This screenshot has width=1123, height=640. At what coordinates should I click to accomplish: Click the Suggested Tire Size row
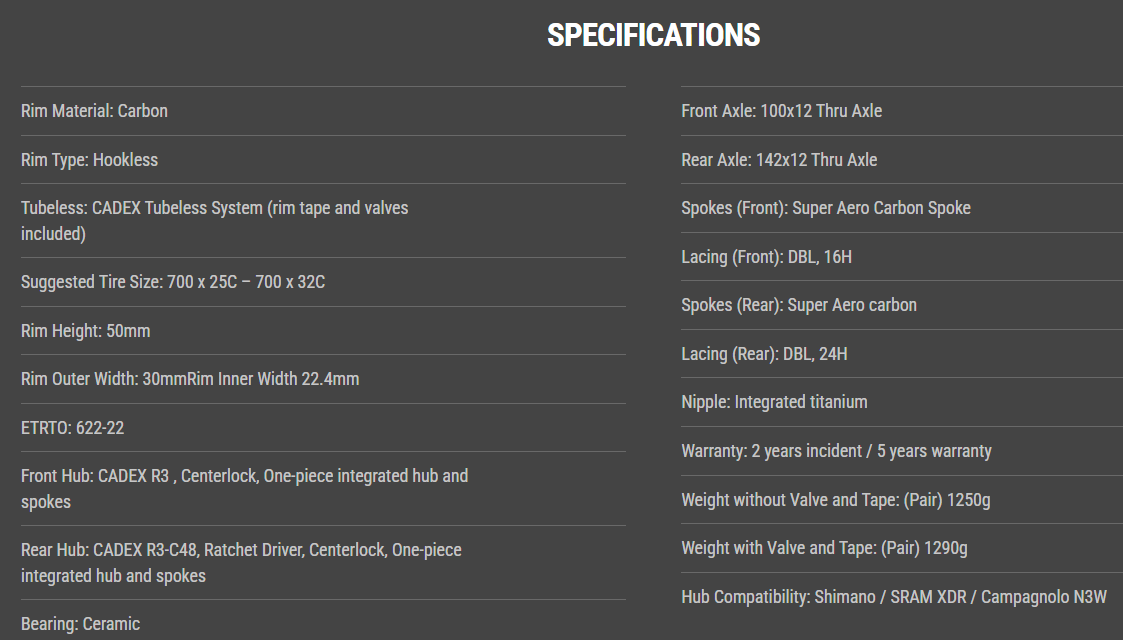pyautogui.click(x=173, y=282)
